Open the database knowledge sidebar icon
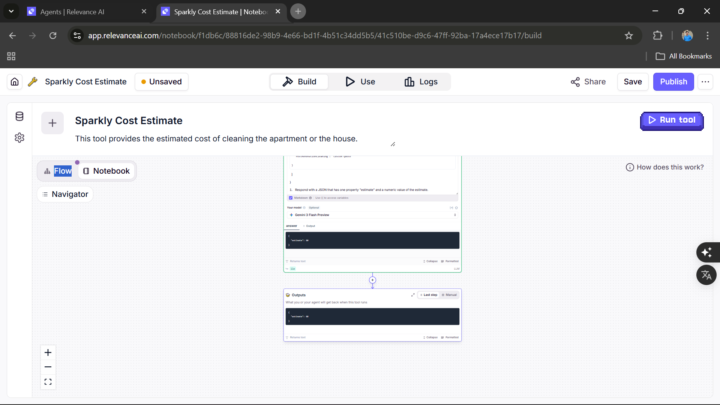The image size is (720, 405). [x=19, y=116]
